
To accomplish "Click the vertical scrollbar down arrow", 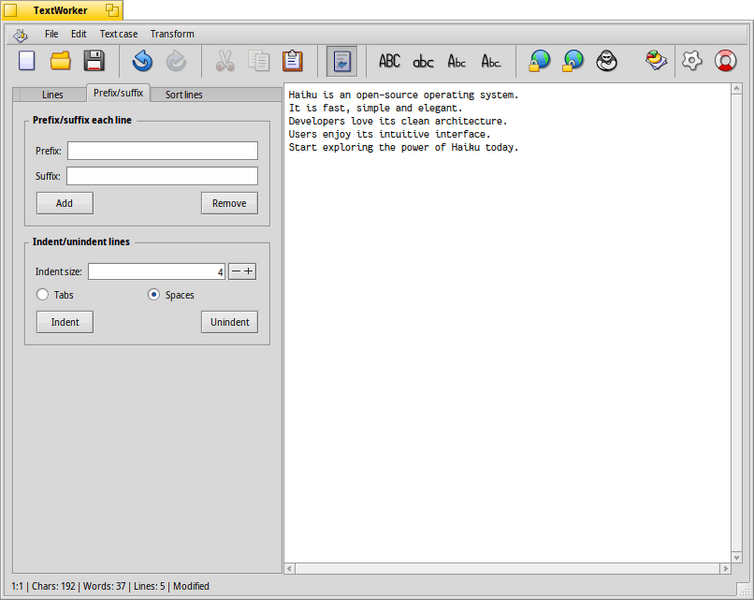I will (x=737, y=557).
